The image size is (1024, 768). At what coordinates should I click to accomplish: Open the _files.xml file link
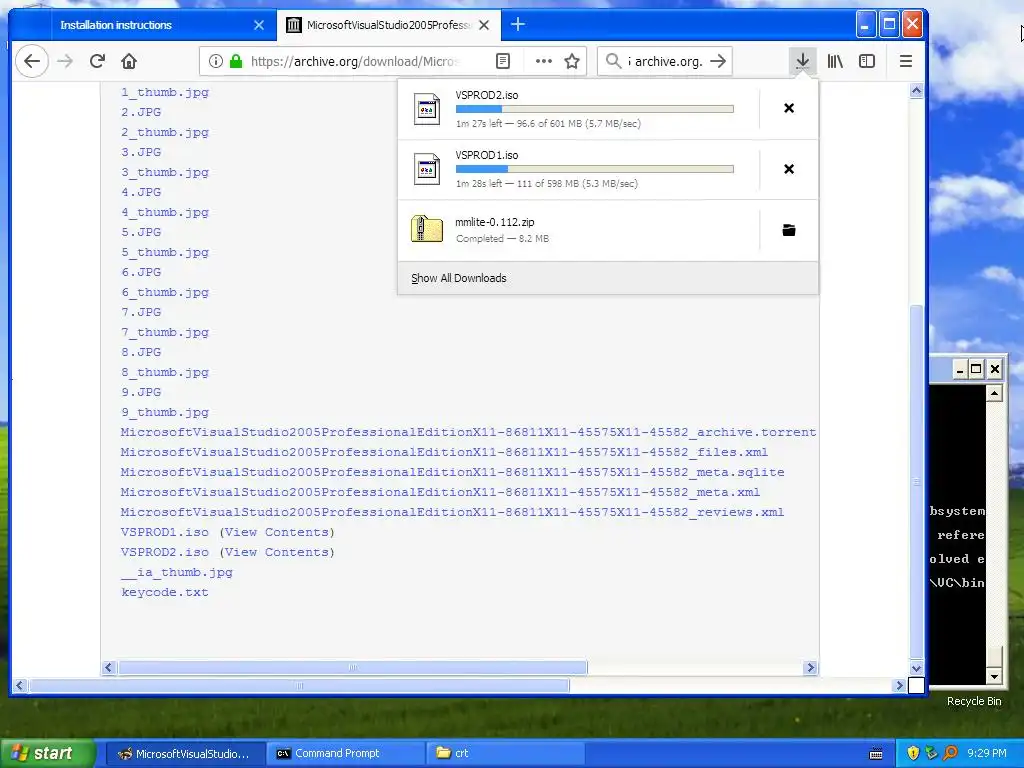click(x=444, y=452)
